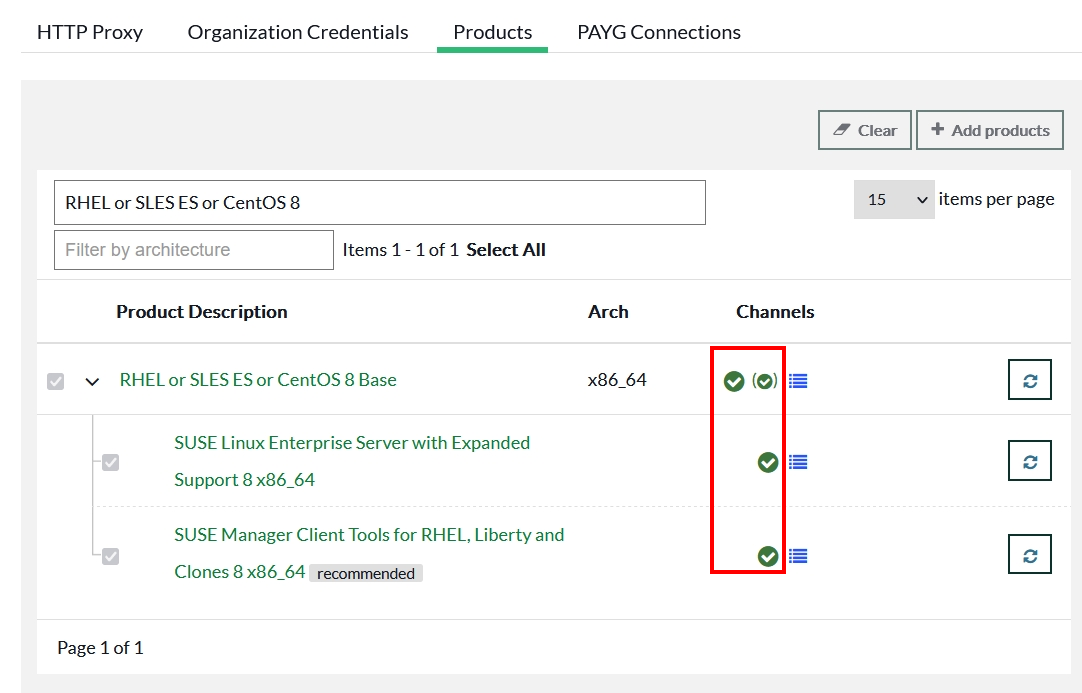
Task: Click the x86_64 arch cell
Action: click(x=617, y=380)
